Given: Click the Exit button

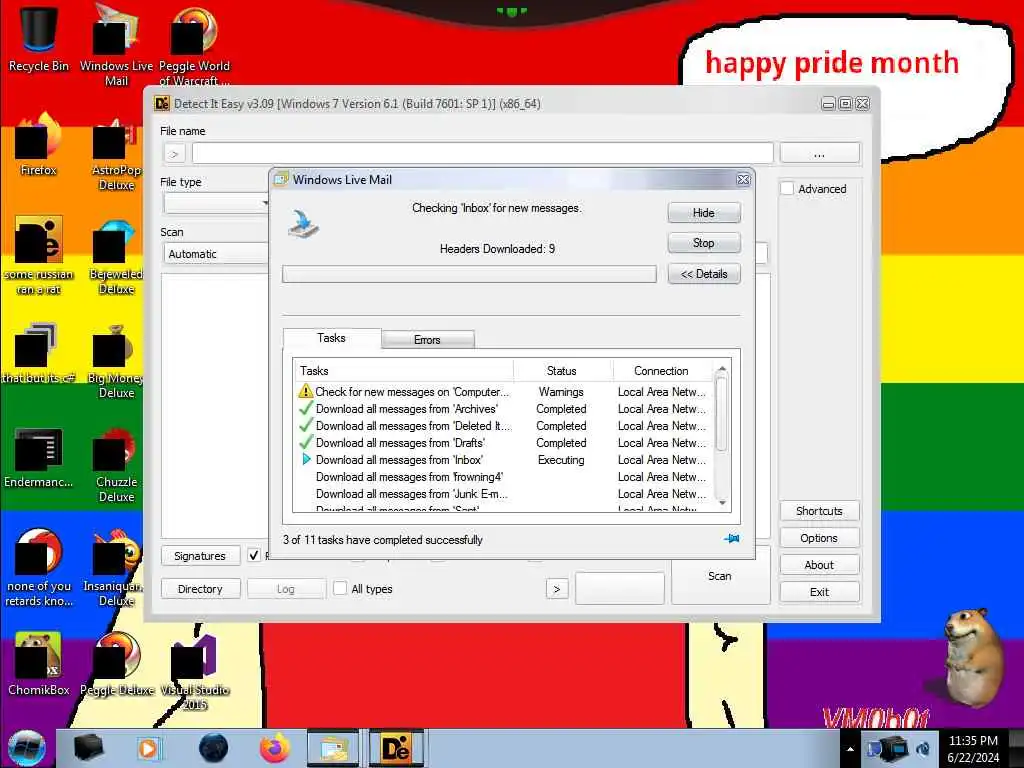Looking at the screenshot, I should tap(820, 592).
